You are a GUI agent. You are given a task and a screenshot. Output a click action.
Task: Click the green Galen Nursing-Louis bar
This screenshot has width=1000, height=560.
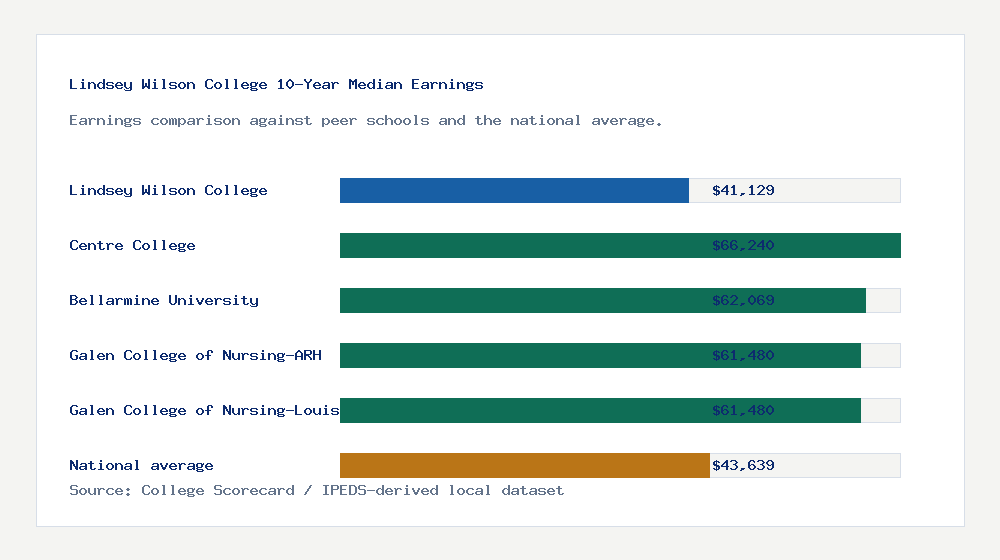(600, 410)
